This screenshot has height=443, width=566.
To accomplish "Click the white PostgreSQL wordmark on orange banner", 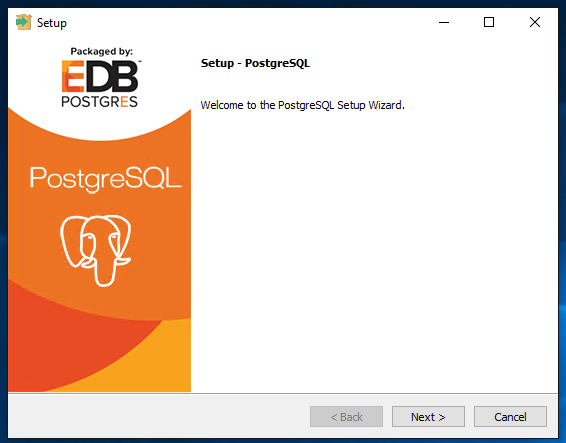I will pyautogui.click(x=105, y=179).
